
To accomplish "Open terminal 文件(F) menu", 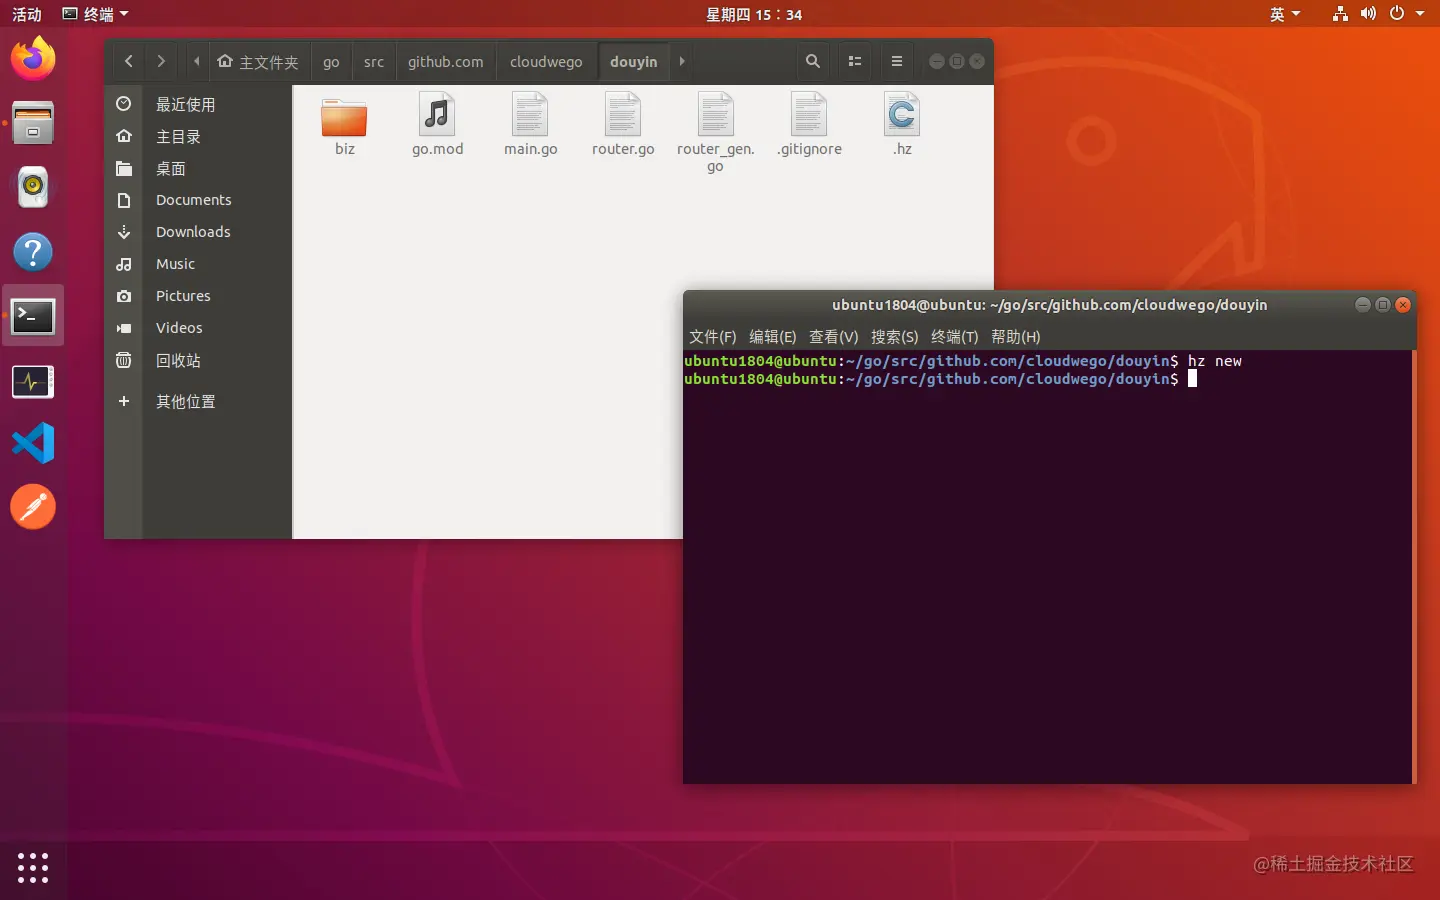I will [712, 337].
